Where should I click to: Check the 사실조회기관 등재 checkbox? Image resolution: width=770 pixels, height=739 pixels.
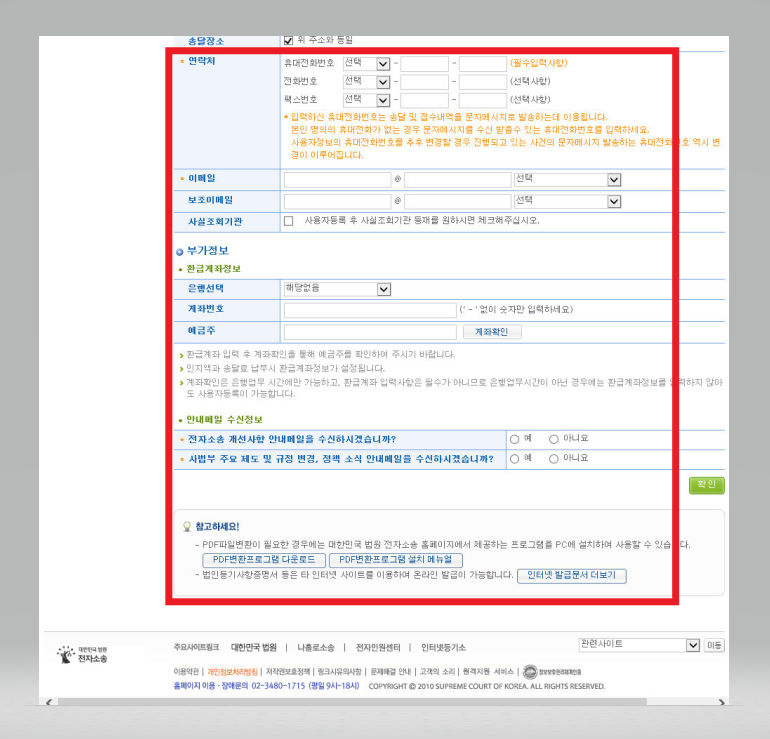tap(288, 221)
